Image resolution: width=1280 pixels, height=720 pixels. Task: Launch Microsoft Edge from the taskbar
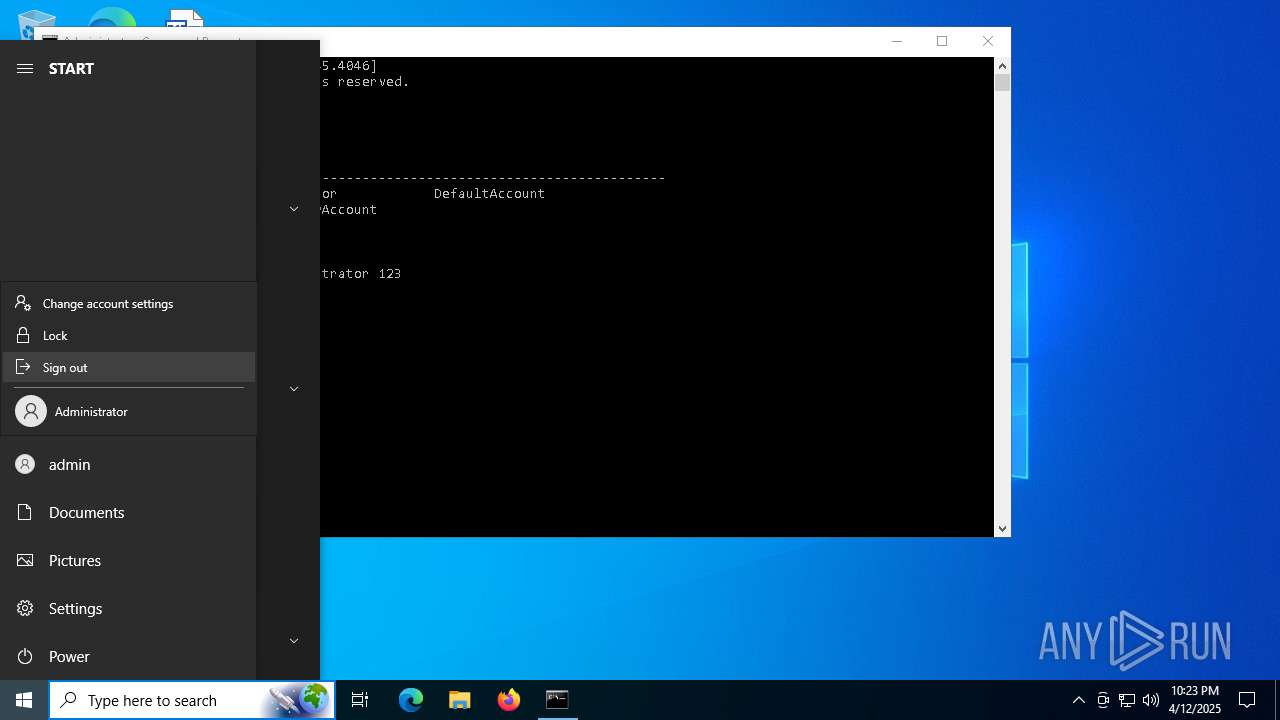411,700
